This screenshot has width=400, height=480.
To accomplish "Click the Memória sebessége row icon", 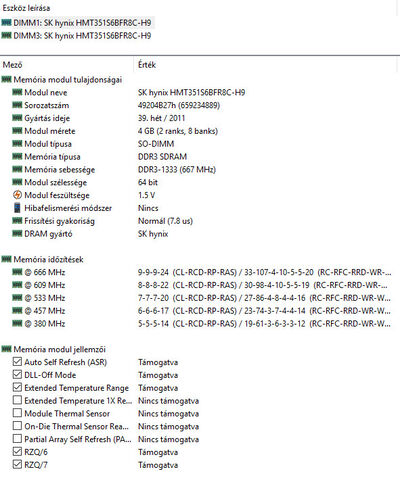I will [x=17, y=169].
